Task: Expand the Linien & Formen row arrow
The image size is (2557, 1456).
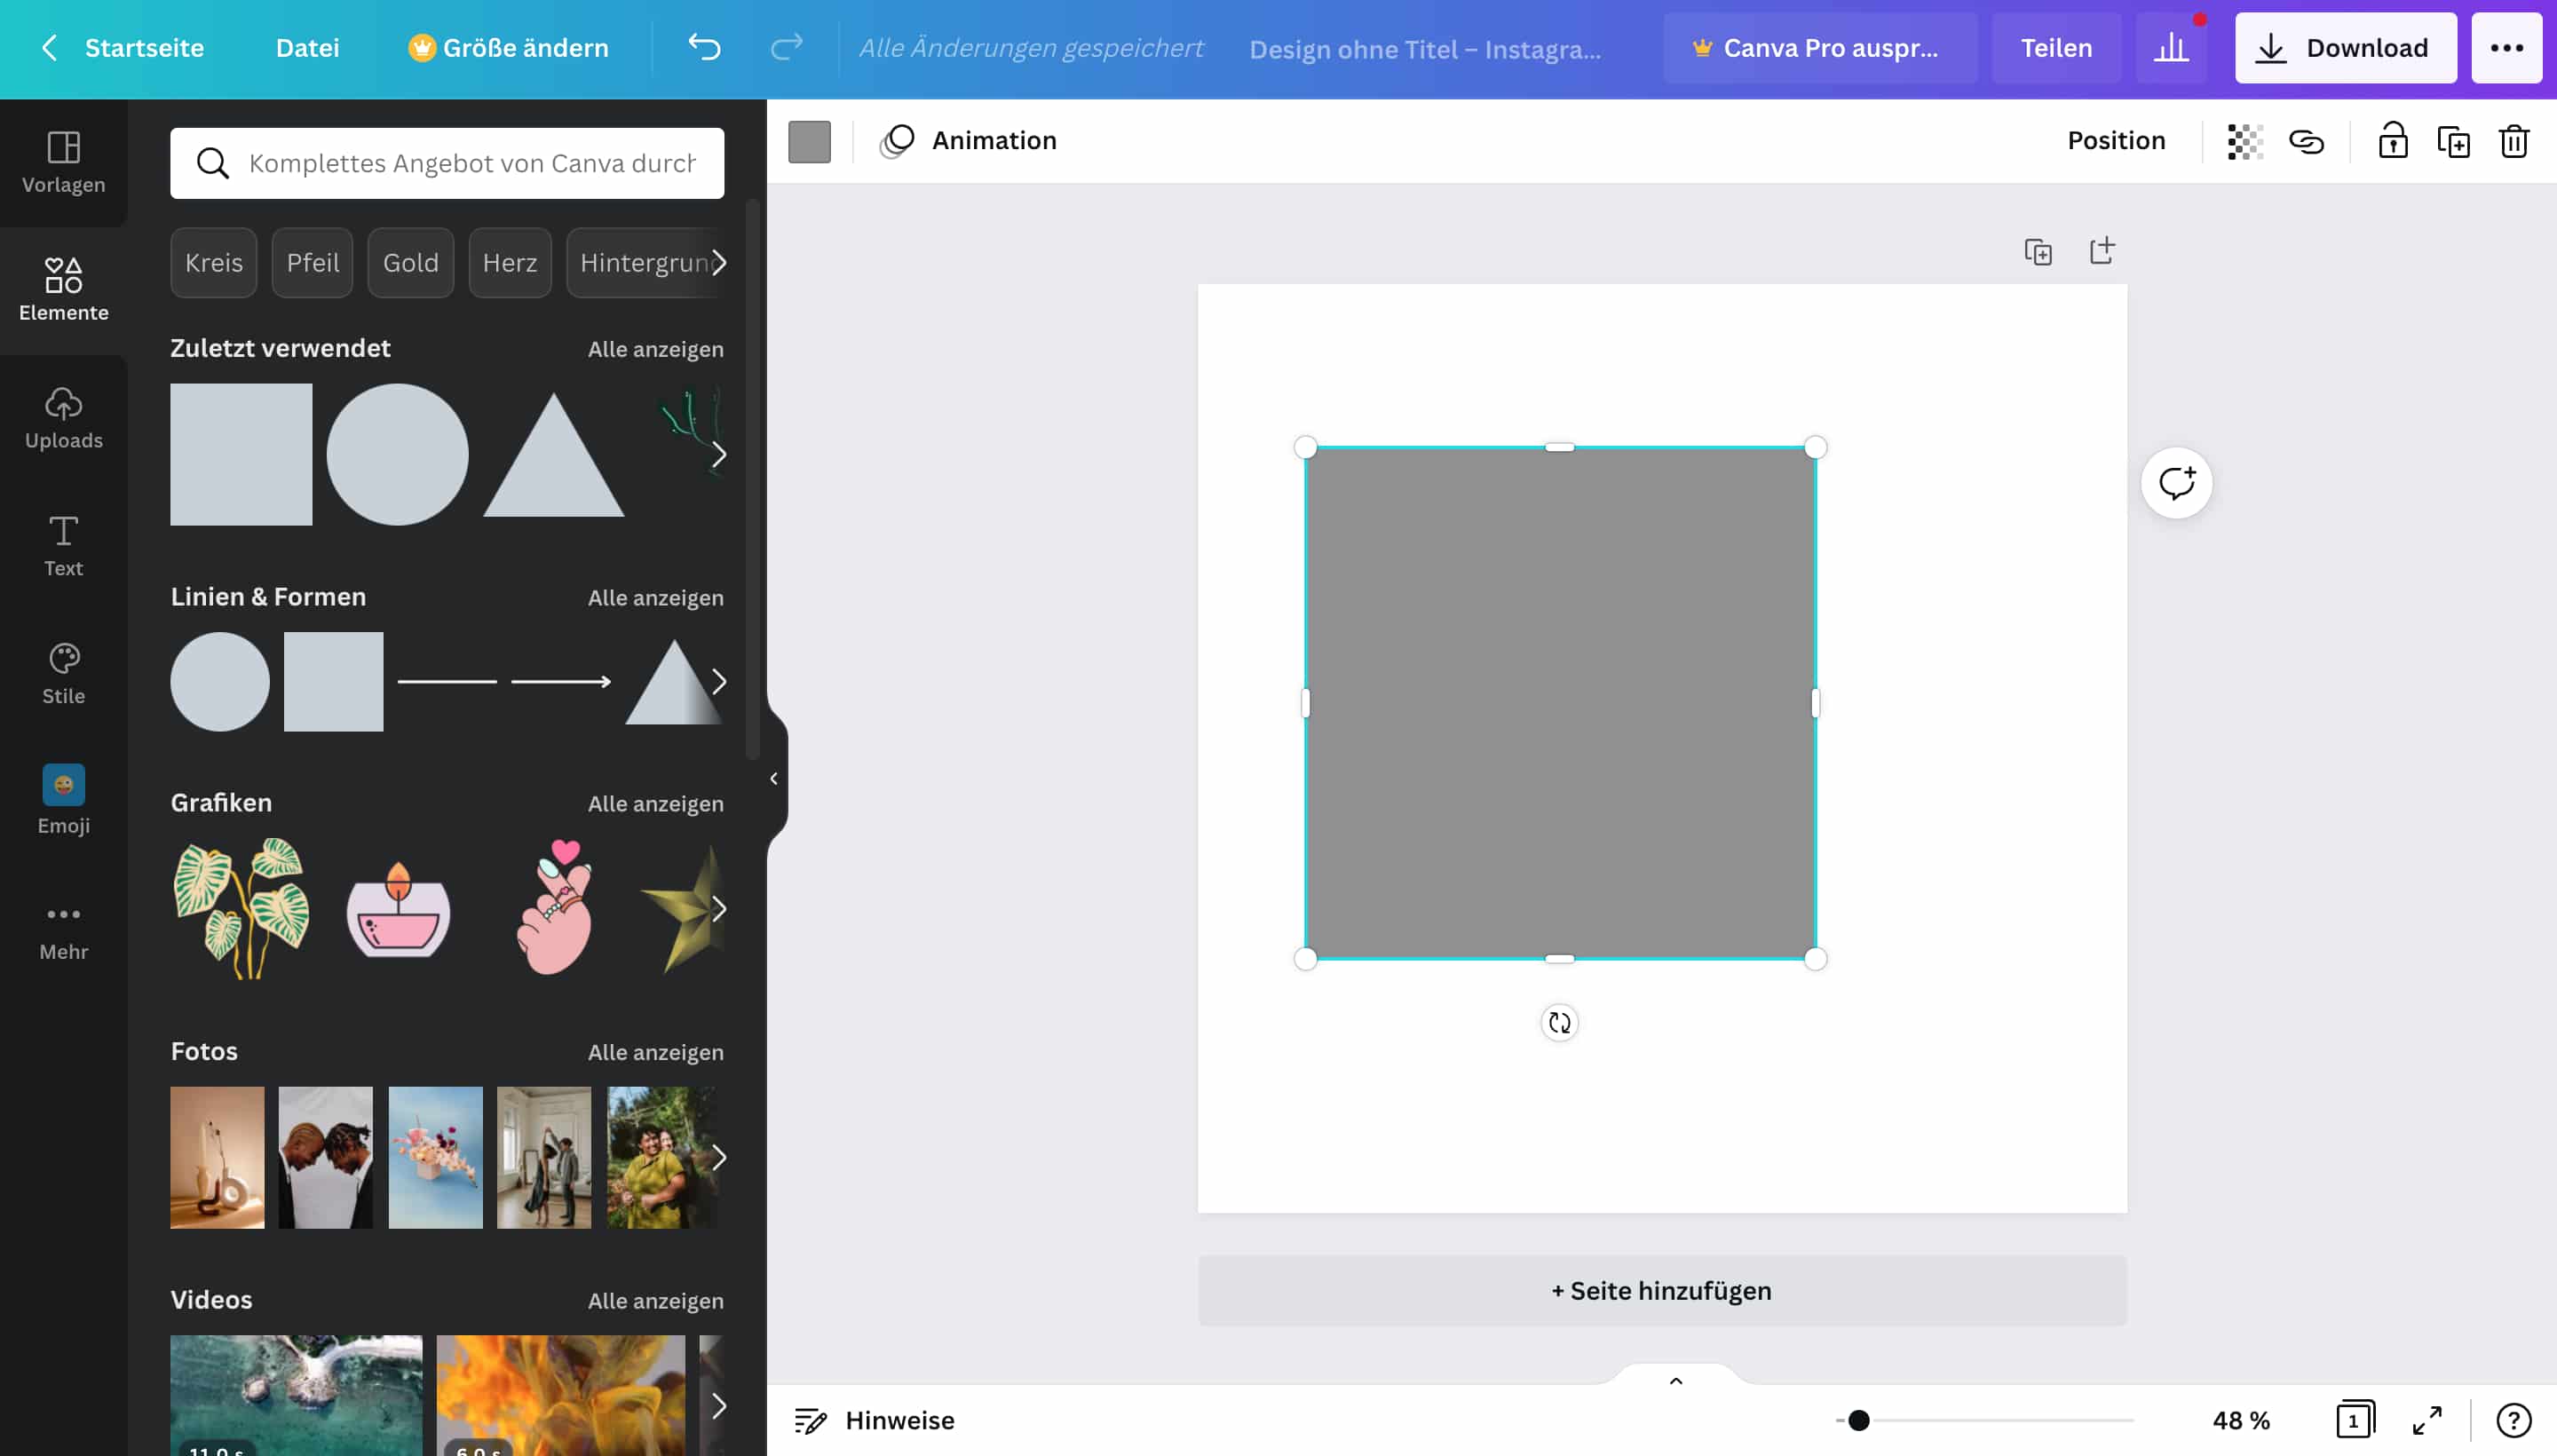Action: 719,682
